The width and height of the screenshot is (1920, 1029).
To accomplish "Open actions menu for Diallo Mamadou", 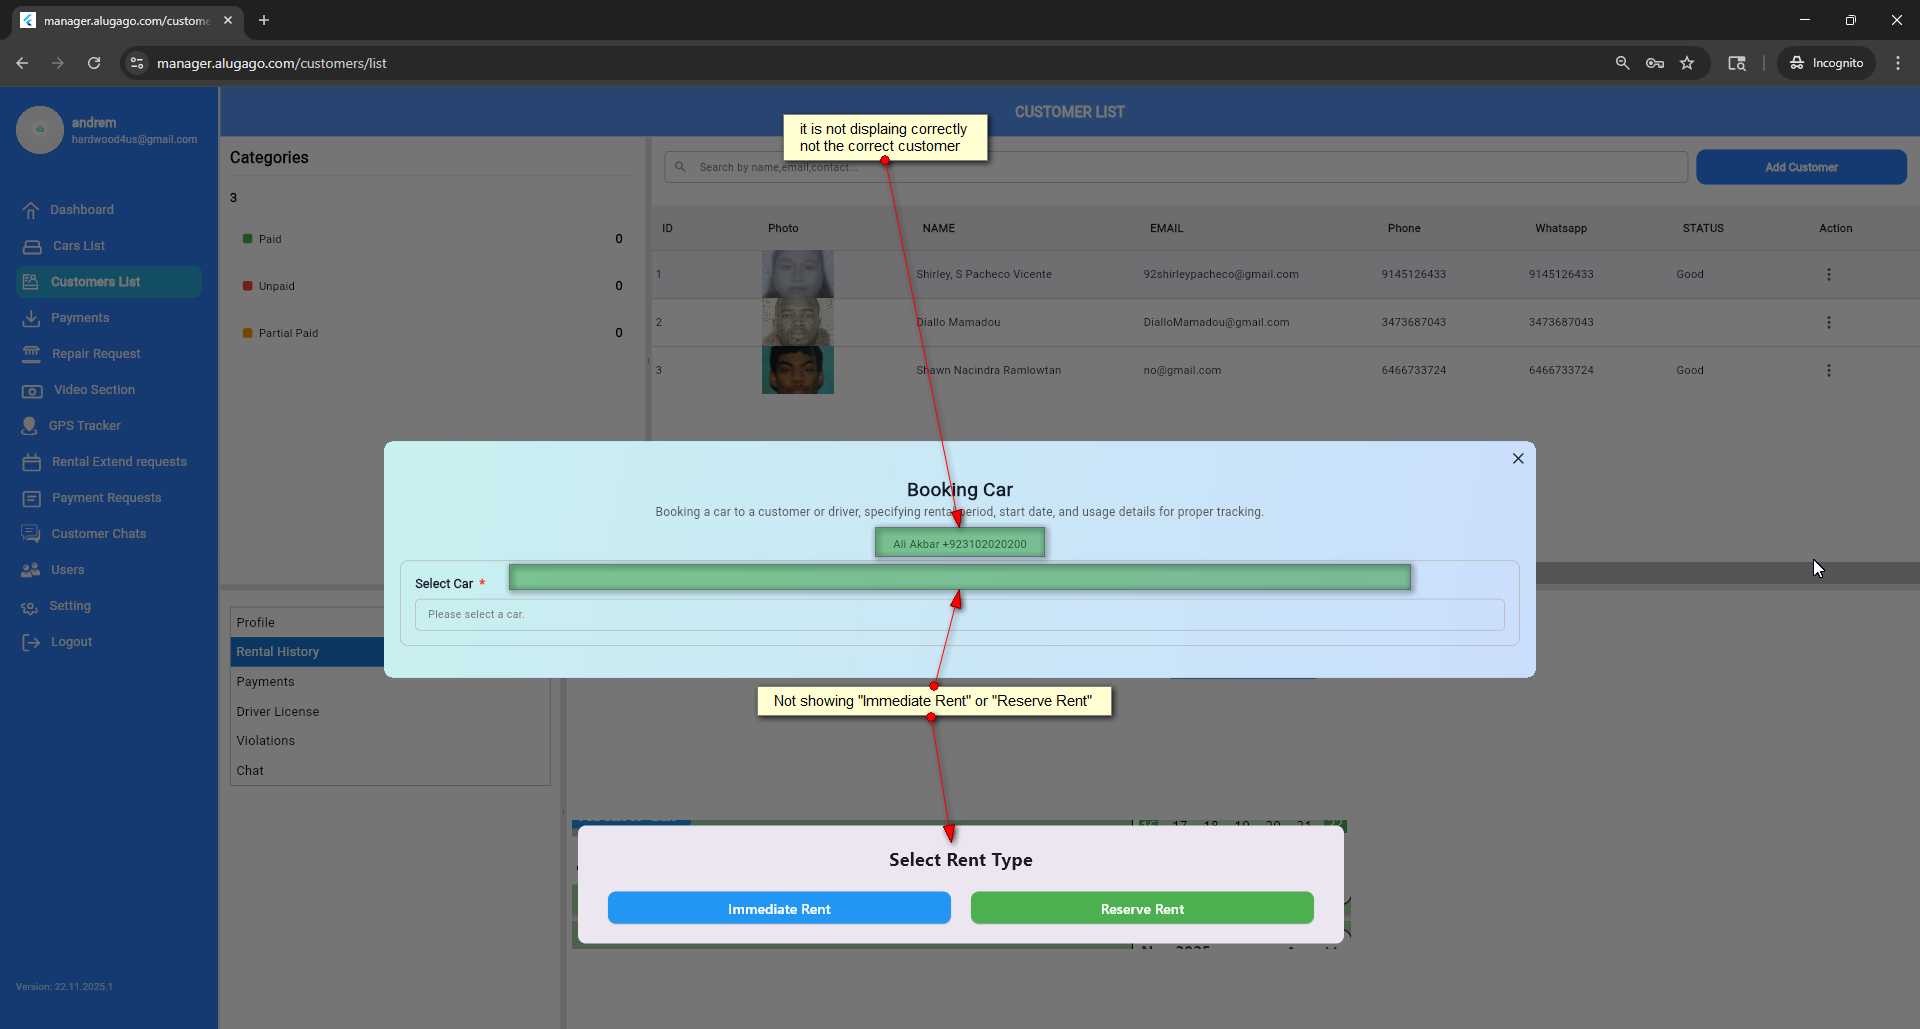I will tap(1828, 322).
